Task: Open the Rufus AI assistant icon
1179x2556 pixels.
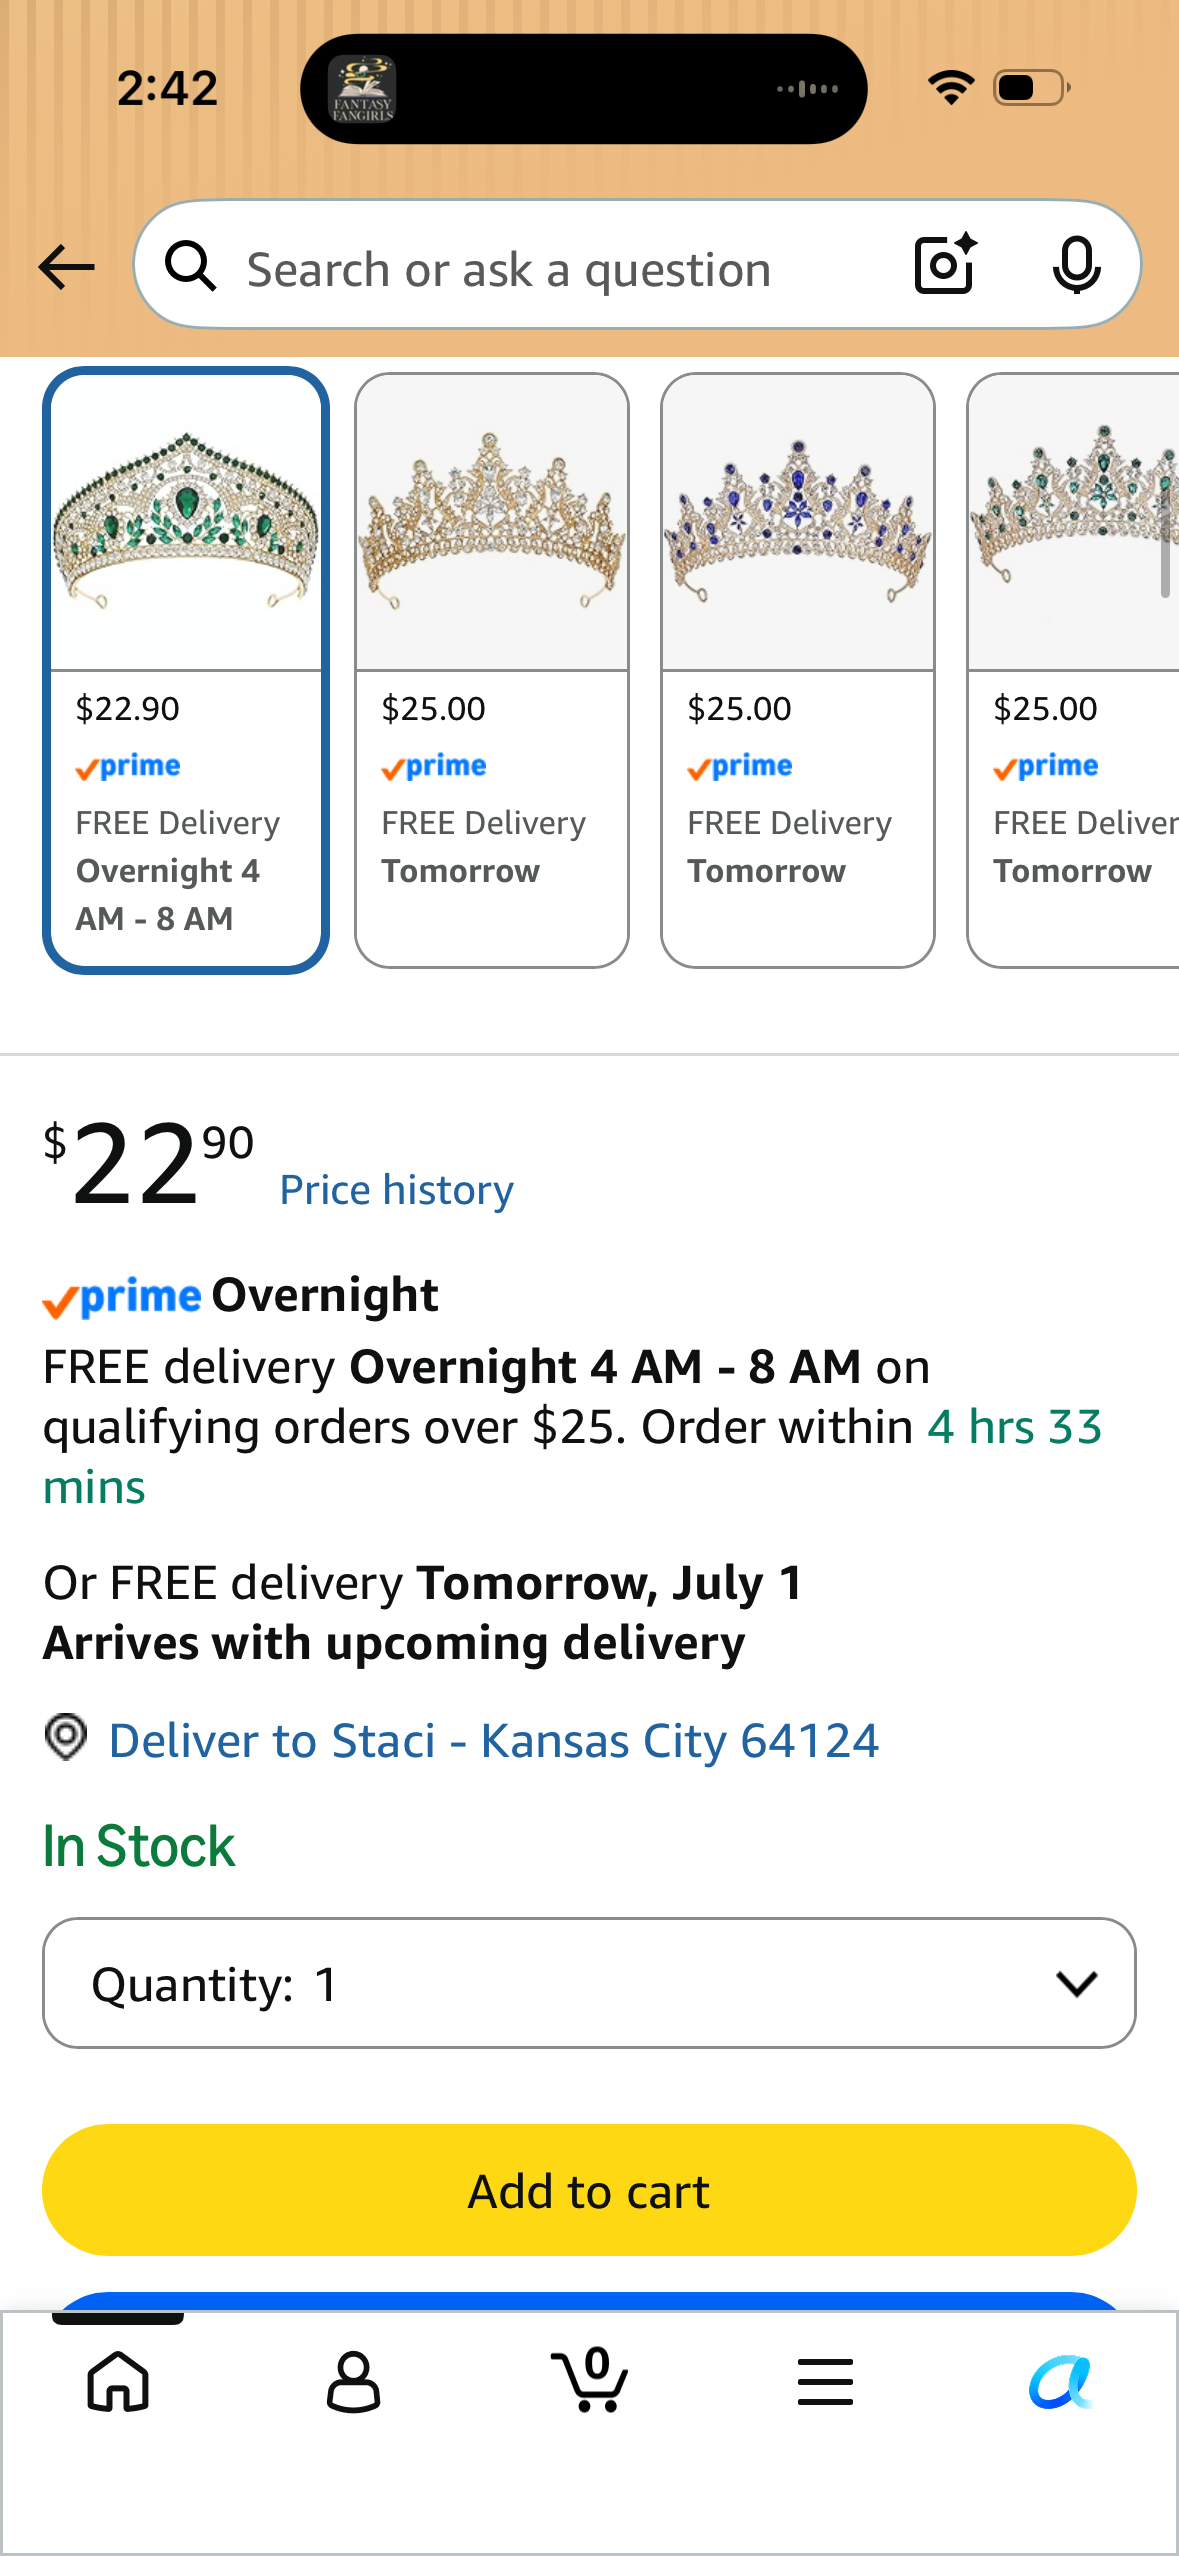Action: pos(1060,2381)
